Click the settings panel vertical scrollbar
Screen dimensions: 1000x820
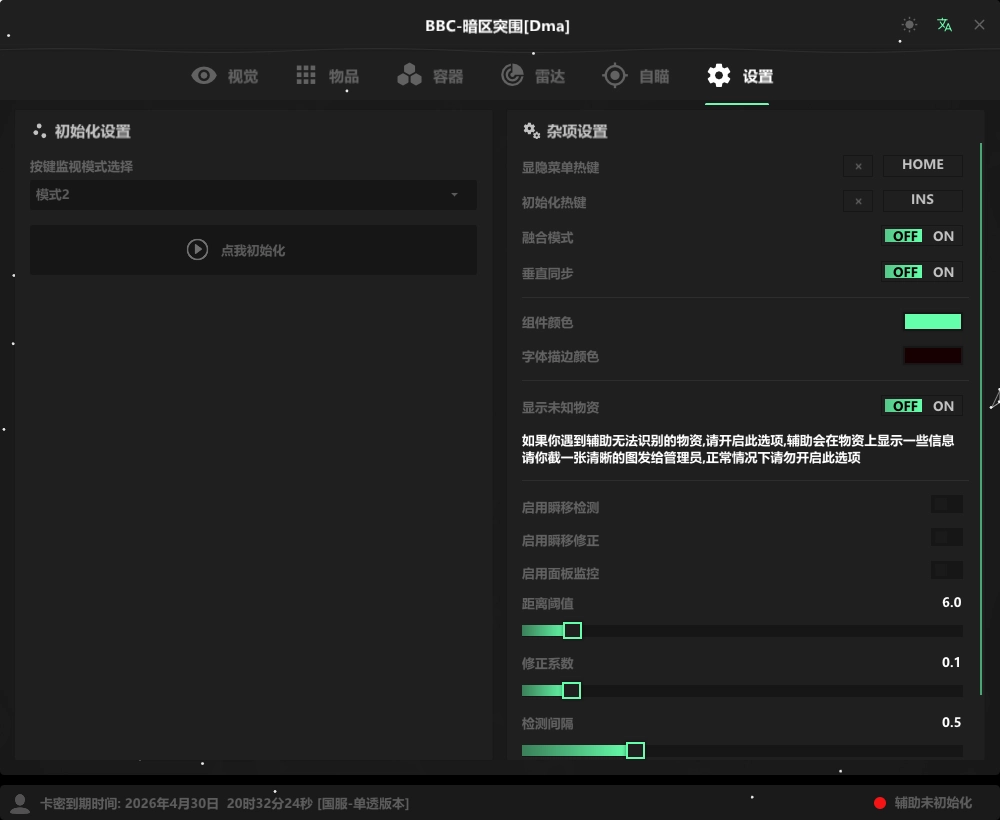click(x=981, y=420)
